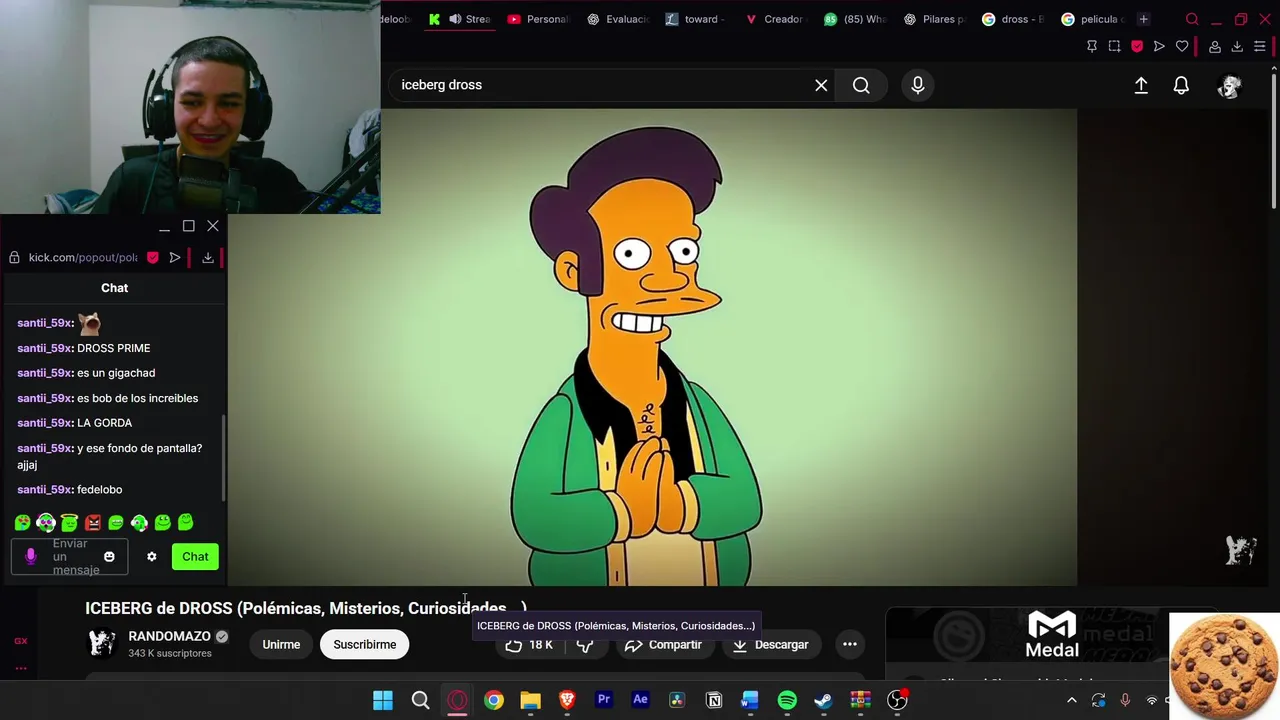Viewport: 1280px width, 720px height.
Task: Open YouTube notifications bell
Action: click(x=1181, y=86)
